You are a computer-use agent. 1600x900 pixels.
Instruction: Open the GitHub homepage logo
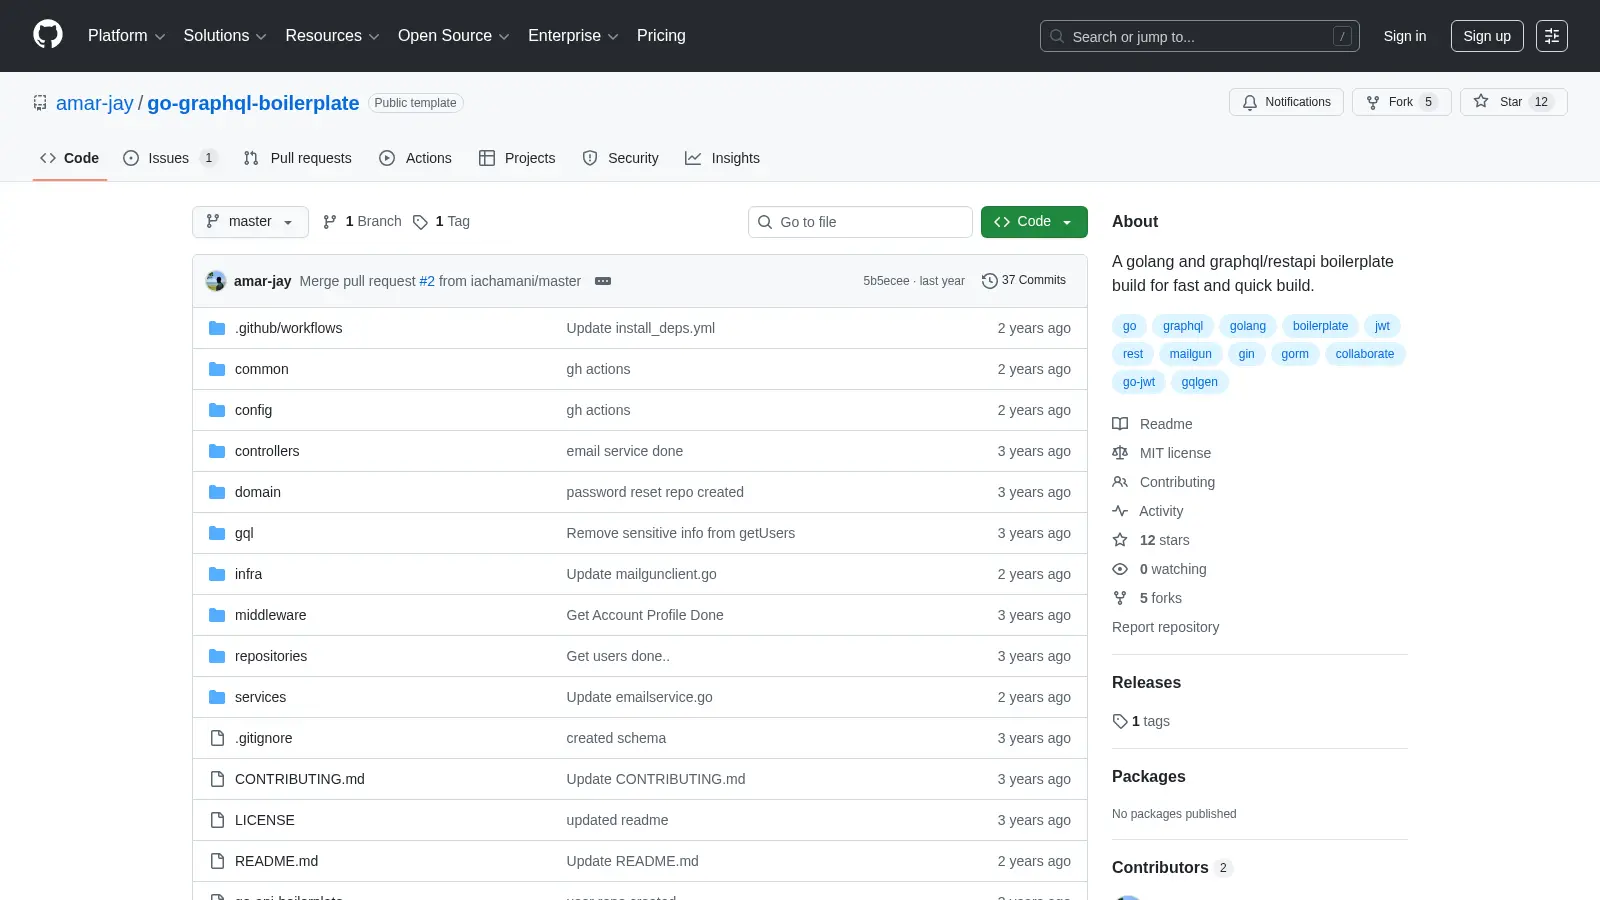click(x=48, y=35)
